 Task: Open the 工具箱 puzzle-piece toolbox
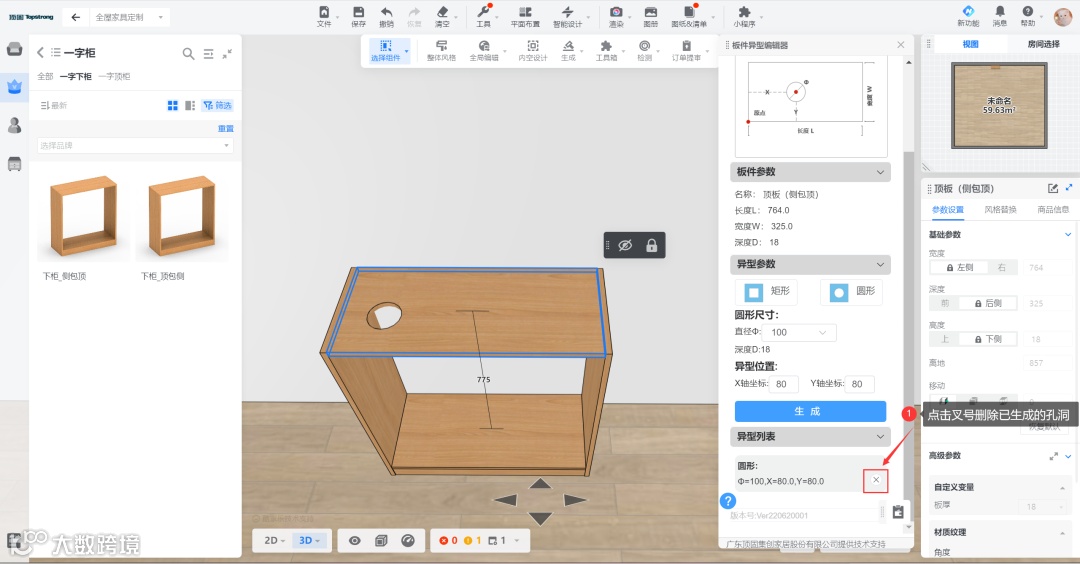tap(606, 46)
